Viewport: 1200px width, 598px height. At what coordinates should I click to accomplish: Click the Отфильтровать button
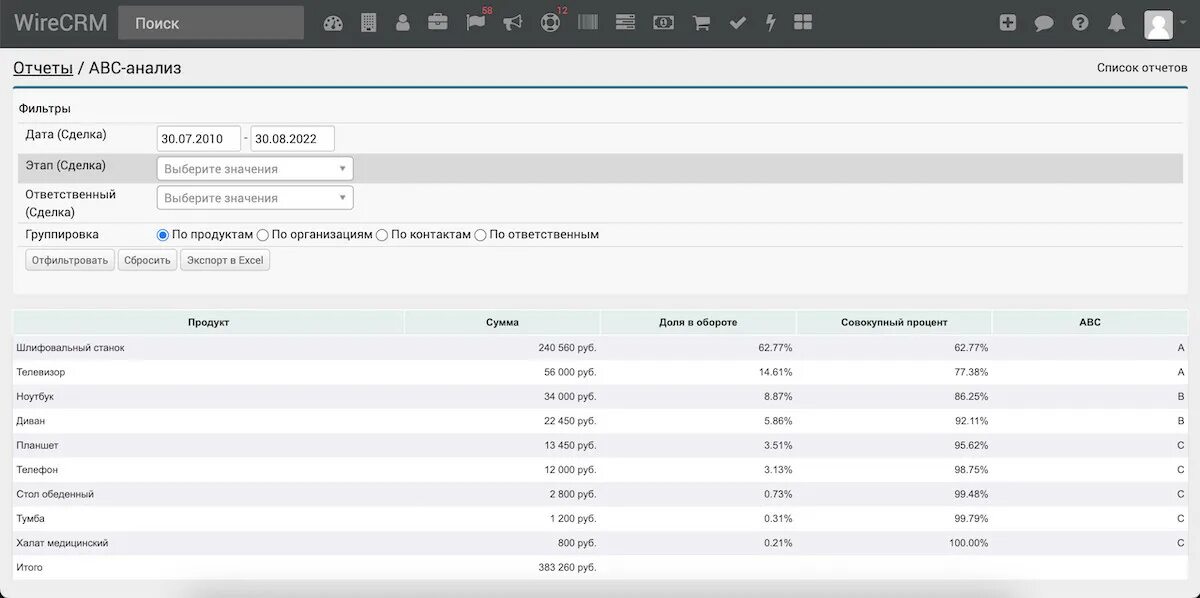pyautogui.click(x=70, y=260)
